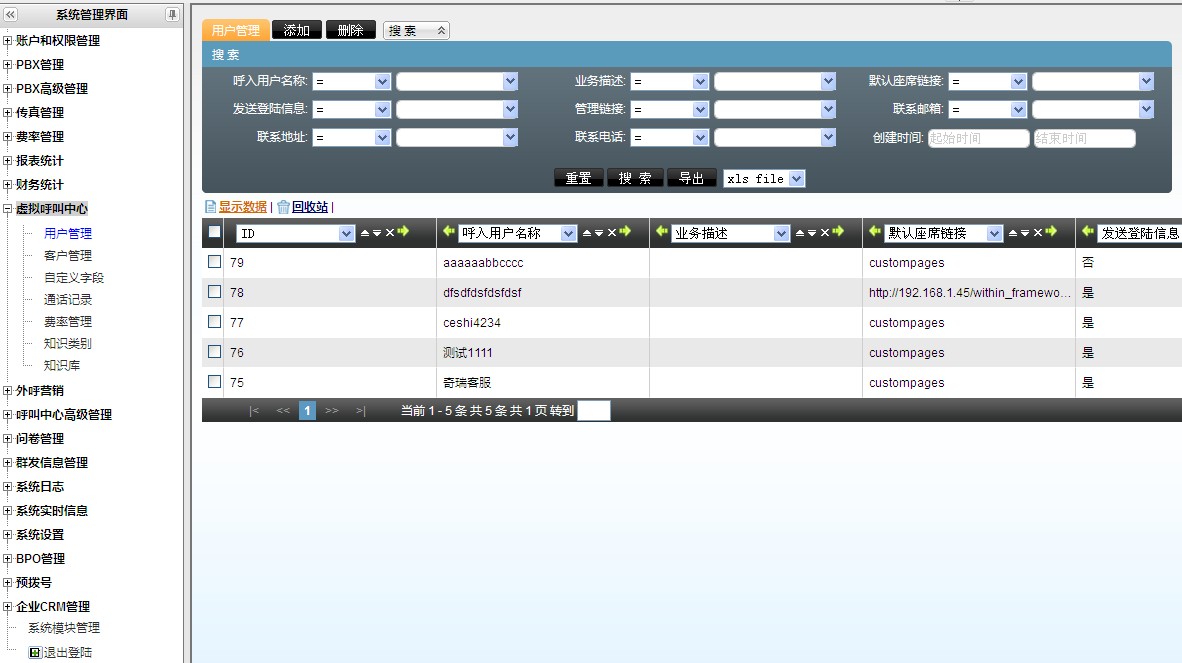1182x663 pixels.
Task: Sort ID column ascending with up arrow
Action: click(364, 233)
